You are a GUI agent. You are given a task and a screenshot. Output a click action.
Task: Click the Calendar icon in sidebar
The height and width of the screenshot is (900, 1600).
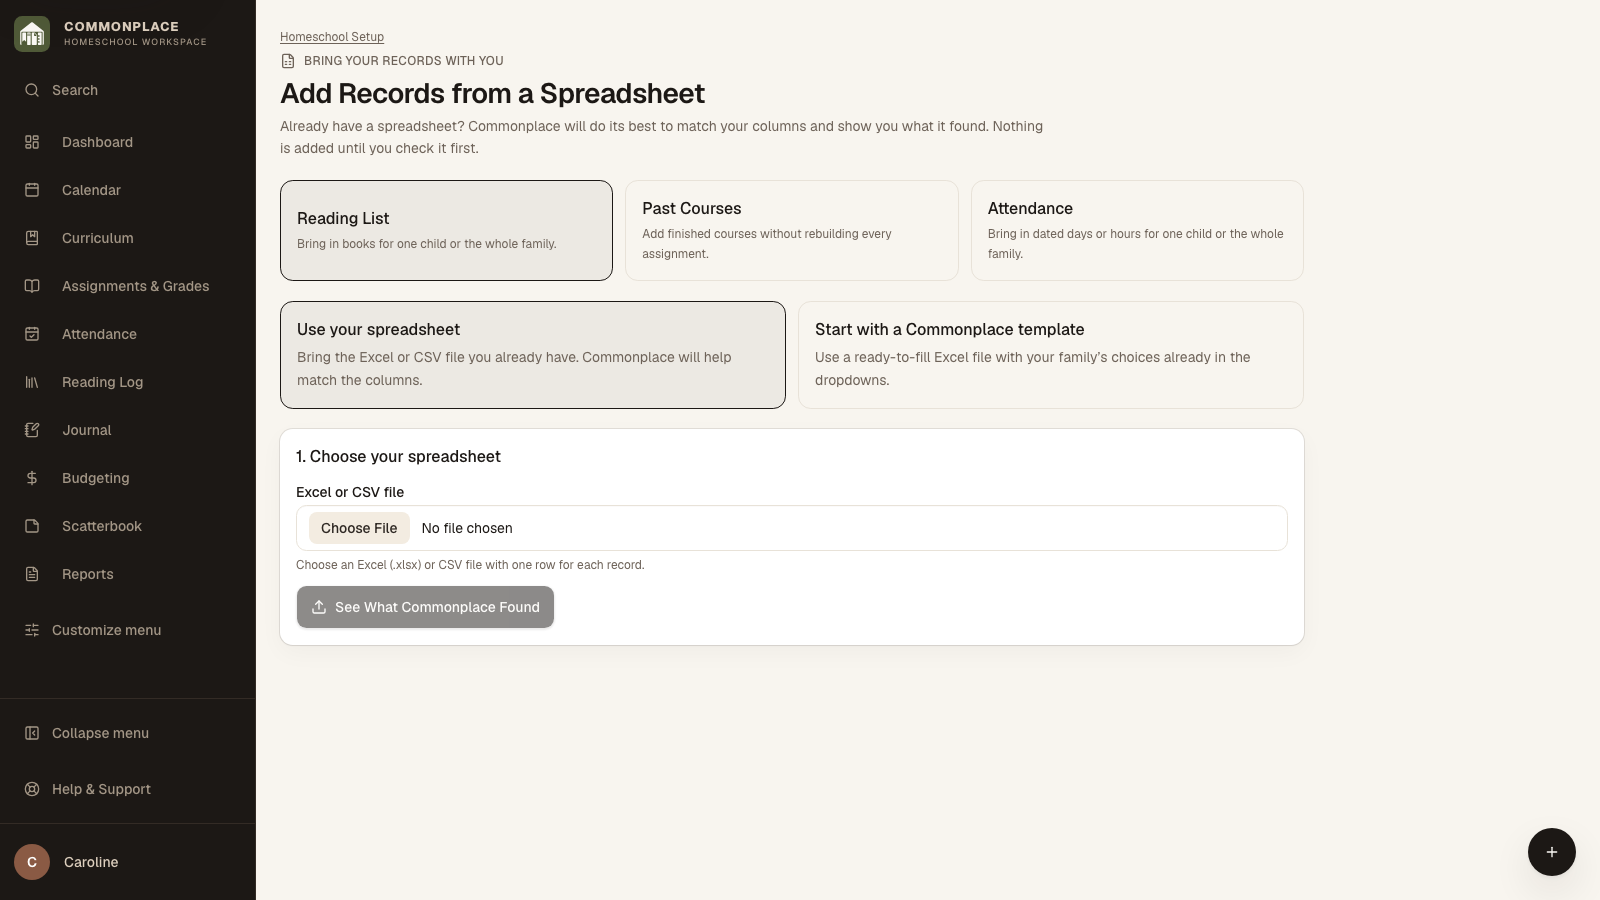32,190
